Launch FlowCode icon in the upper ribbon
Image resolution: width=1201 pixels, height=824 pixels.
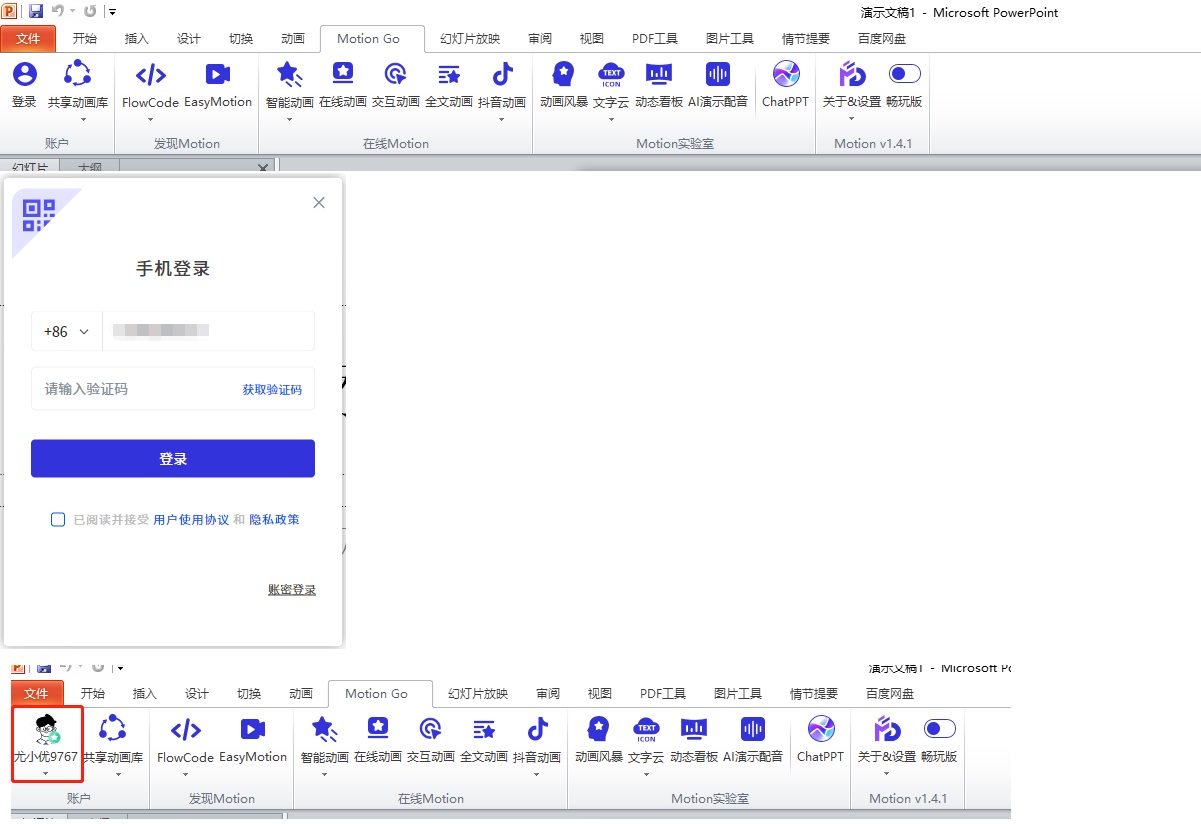coord(150,74)
